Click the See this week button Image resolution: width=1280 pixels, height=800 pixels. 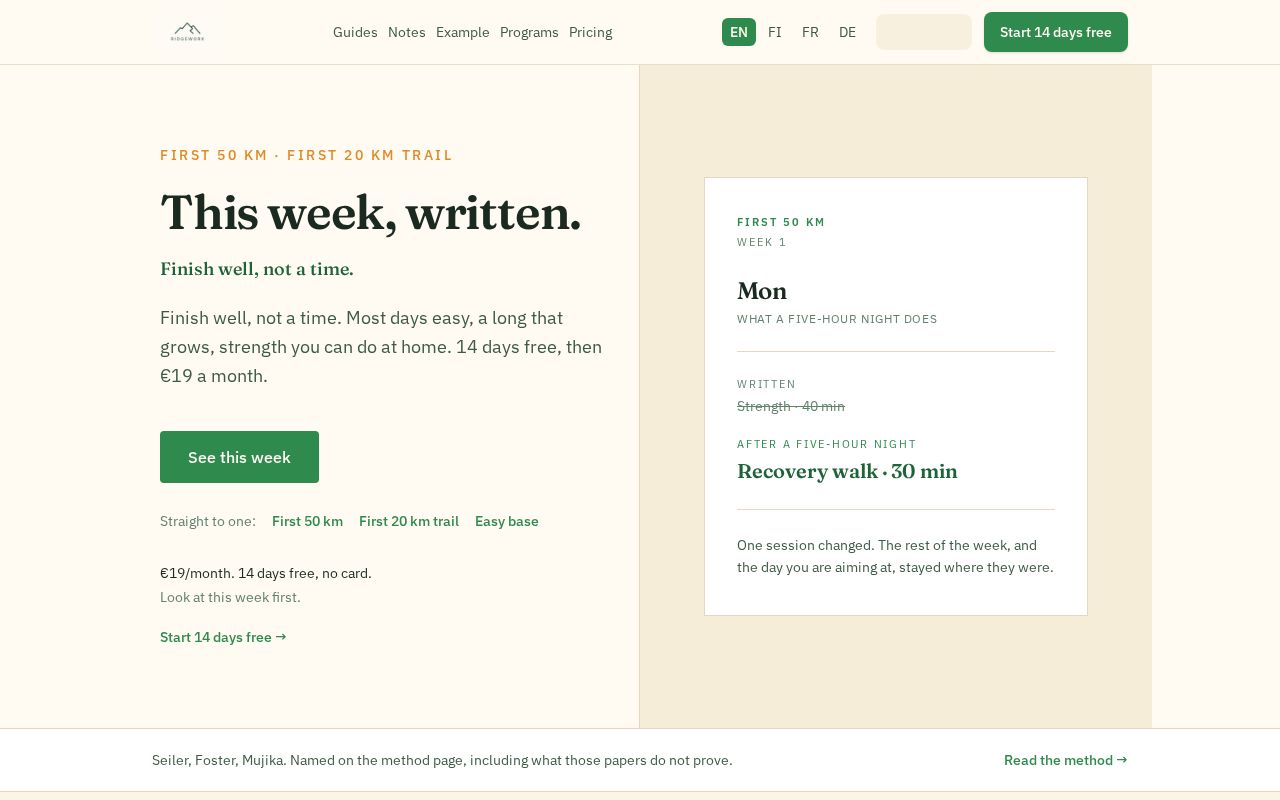(x=239, y=457)
